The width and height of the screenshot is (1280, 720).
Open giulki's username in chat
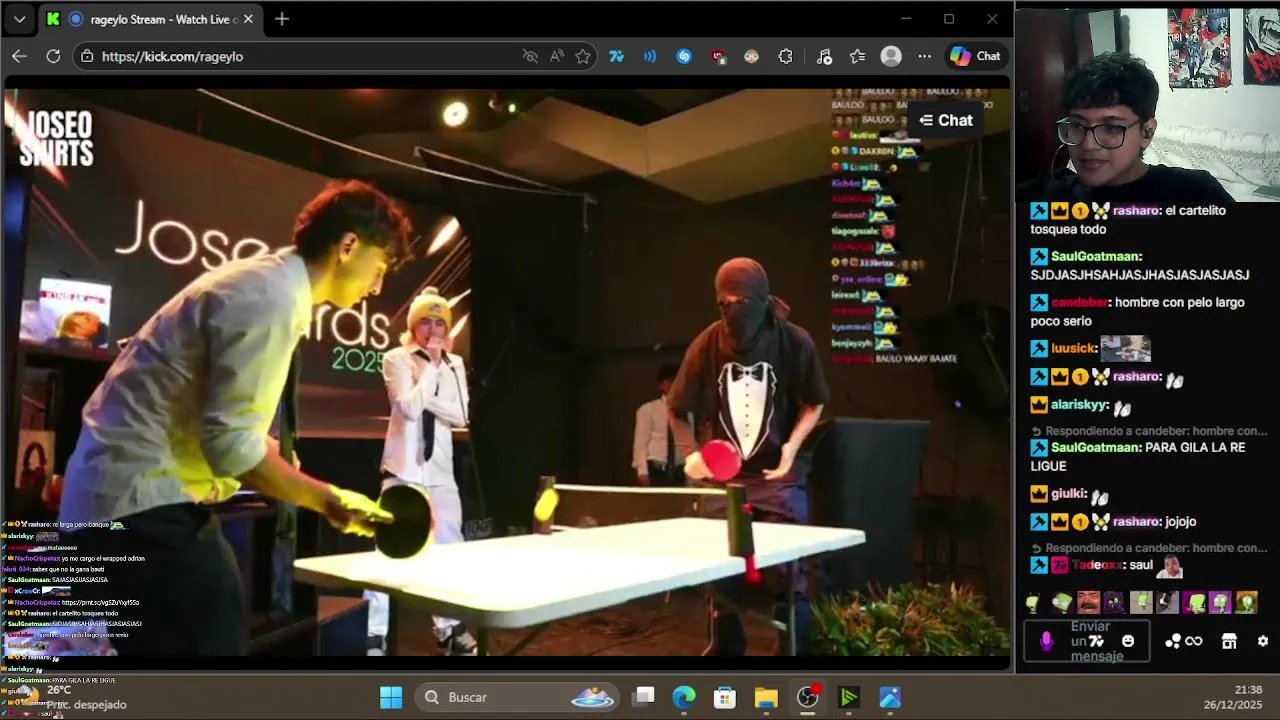pyautogui.click(x=1069, y=493)
